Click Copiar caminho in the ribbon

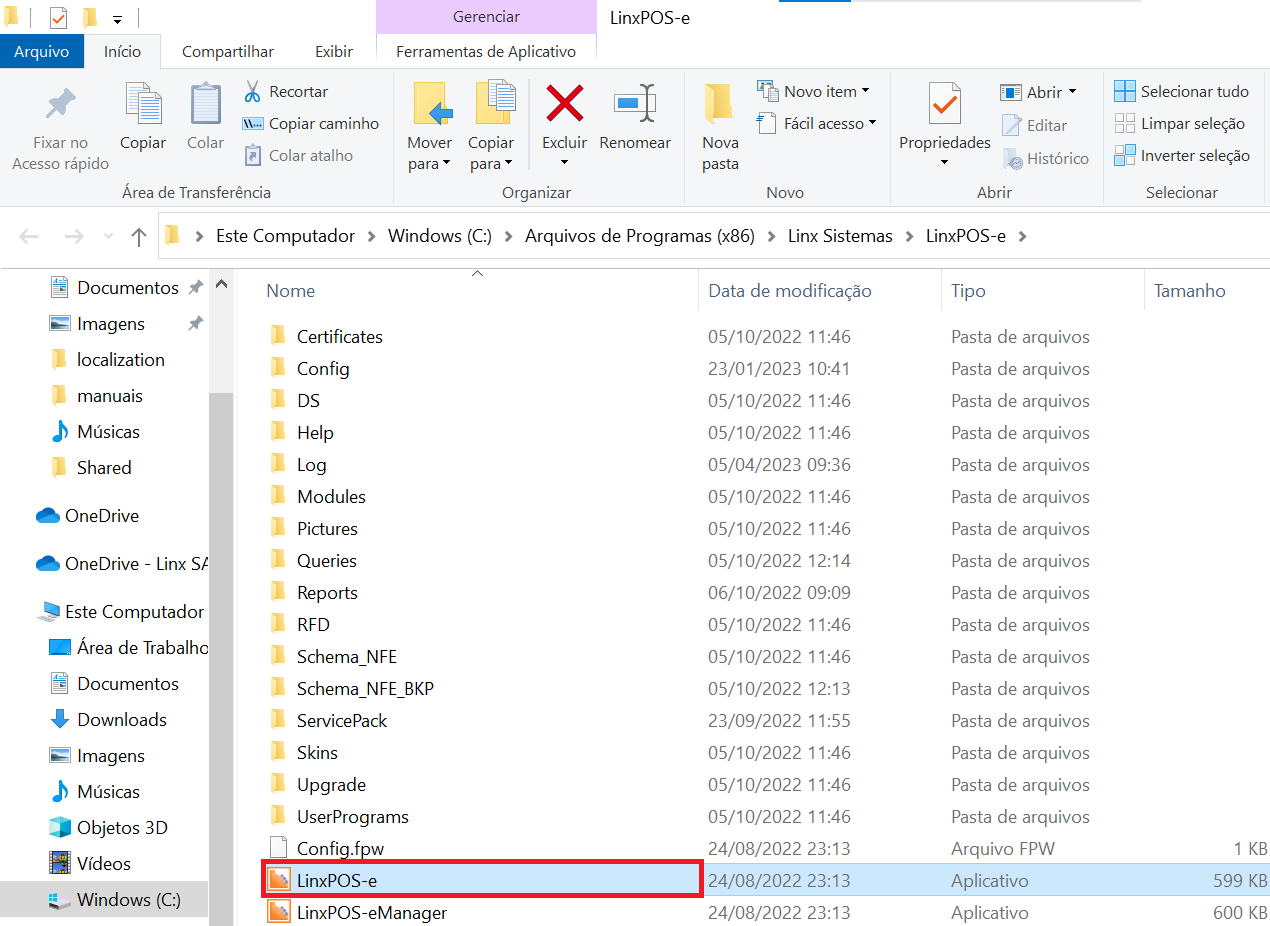(x=311, y=124)
